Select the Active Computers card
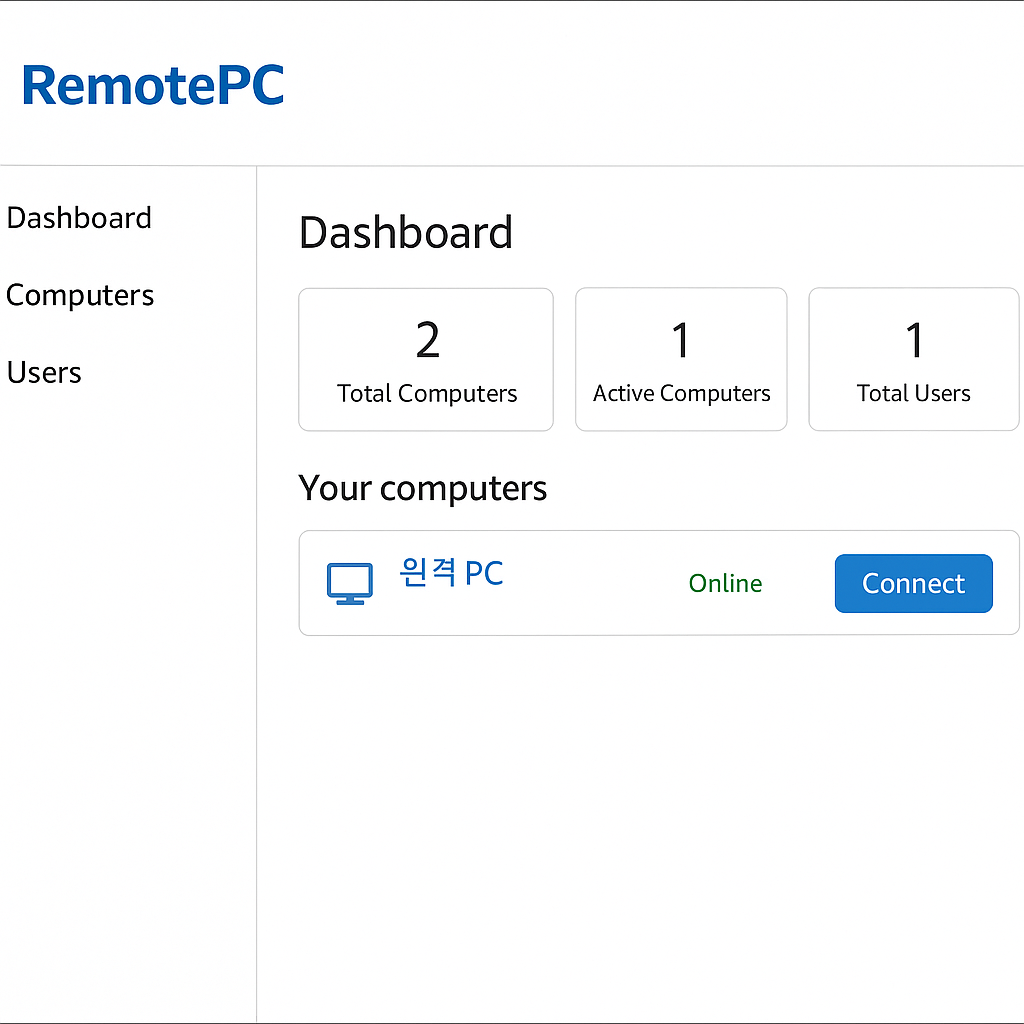This screenshot has height=1024, width=1024. [681, 359]
